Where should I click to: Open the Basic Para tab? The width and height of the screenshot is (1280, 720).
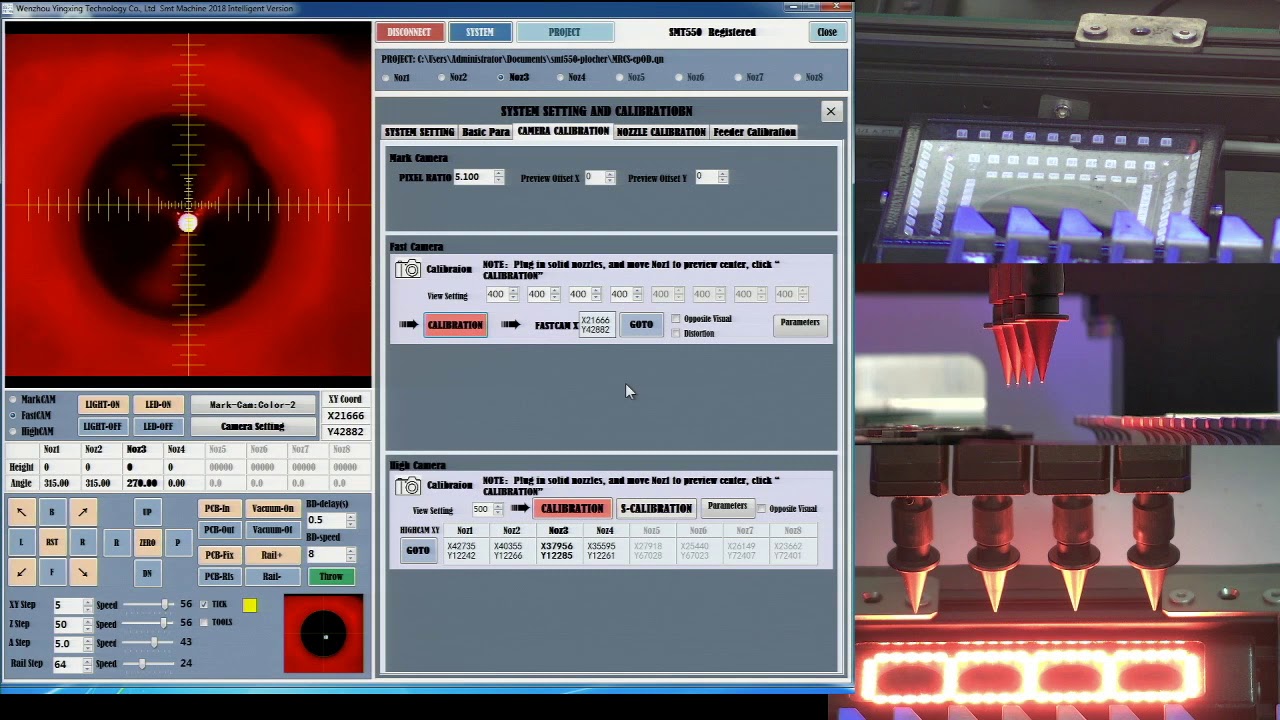tap(486, 132)
